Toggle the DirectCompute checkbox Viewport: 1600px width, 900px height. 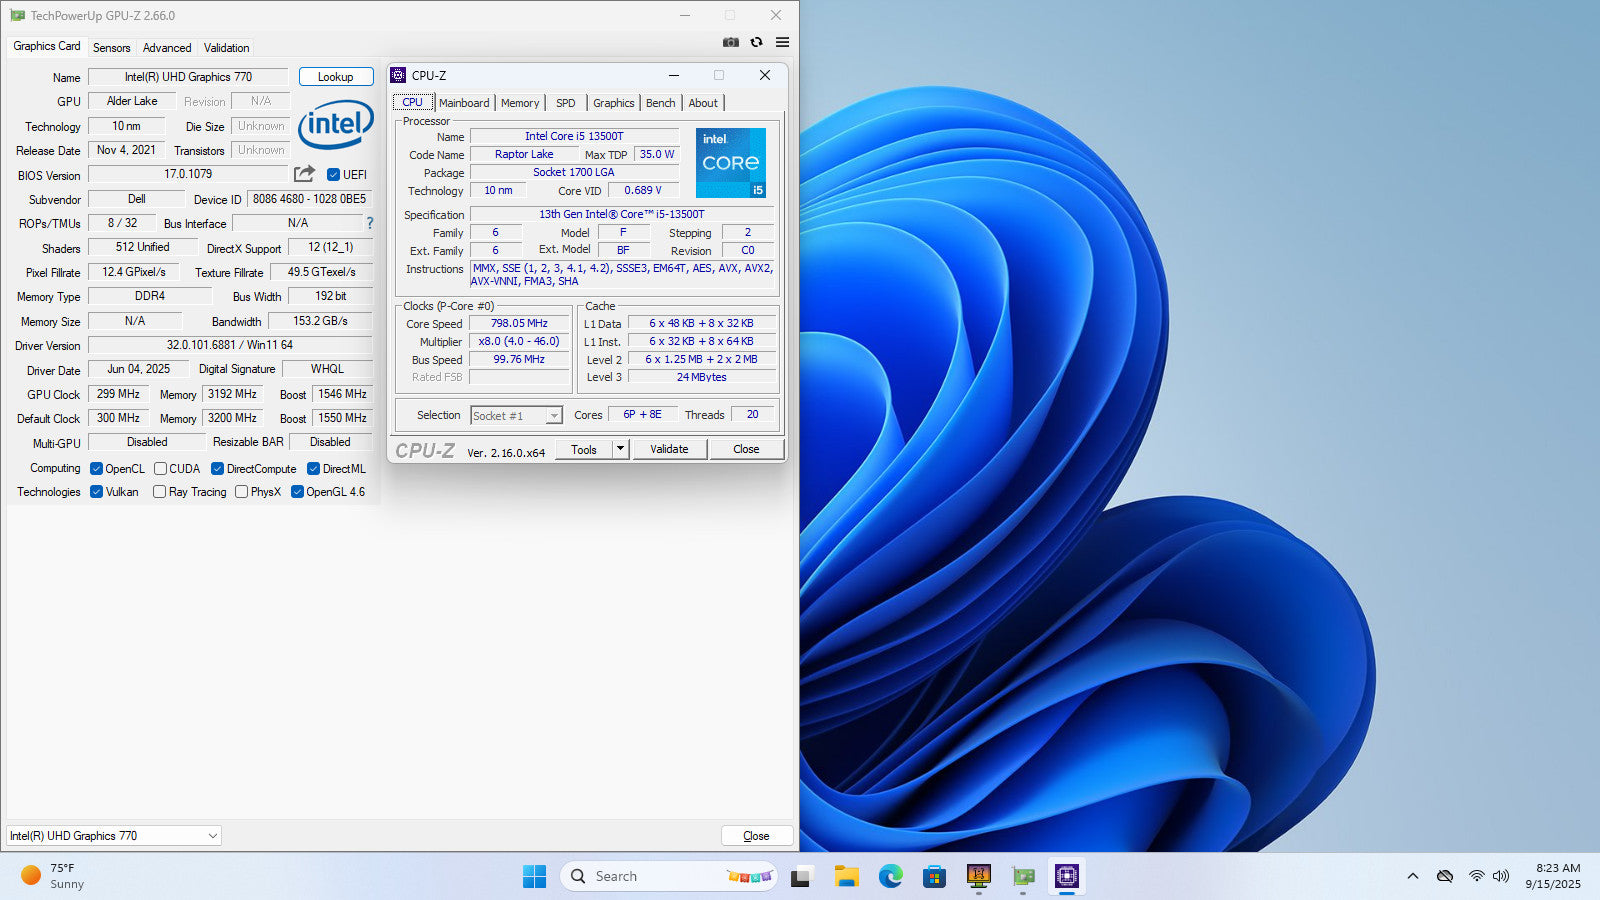pos(217,468)
